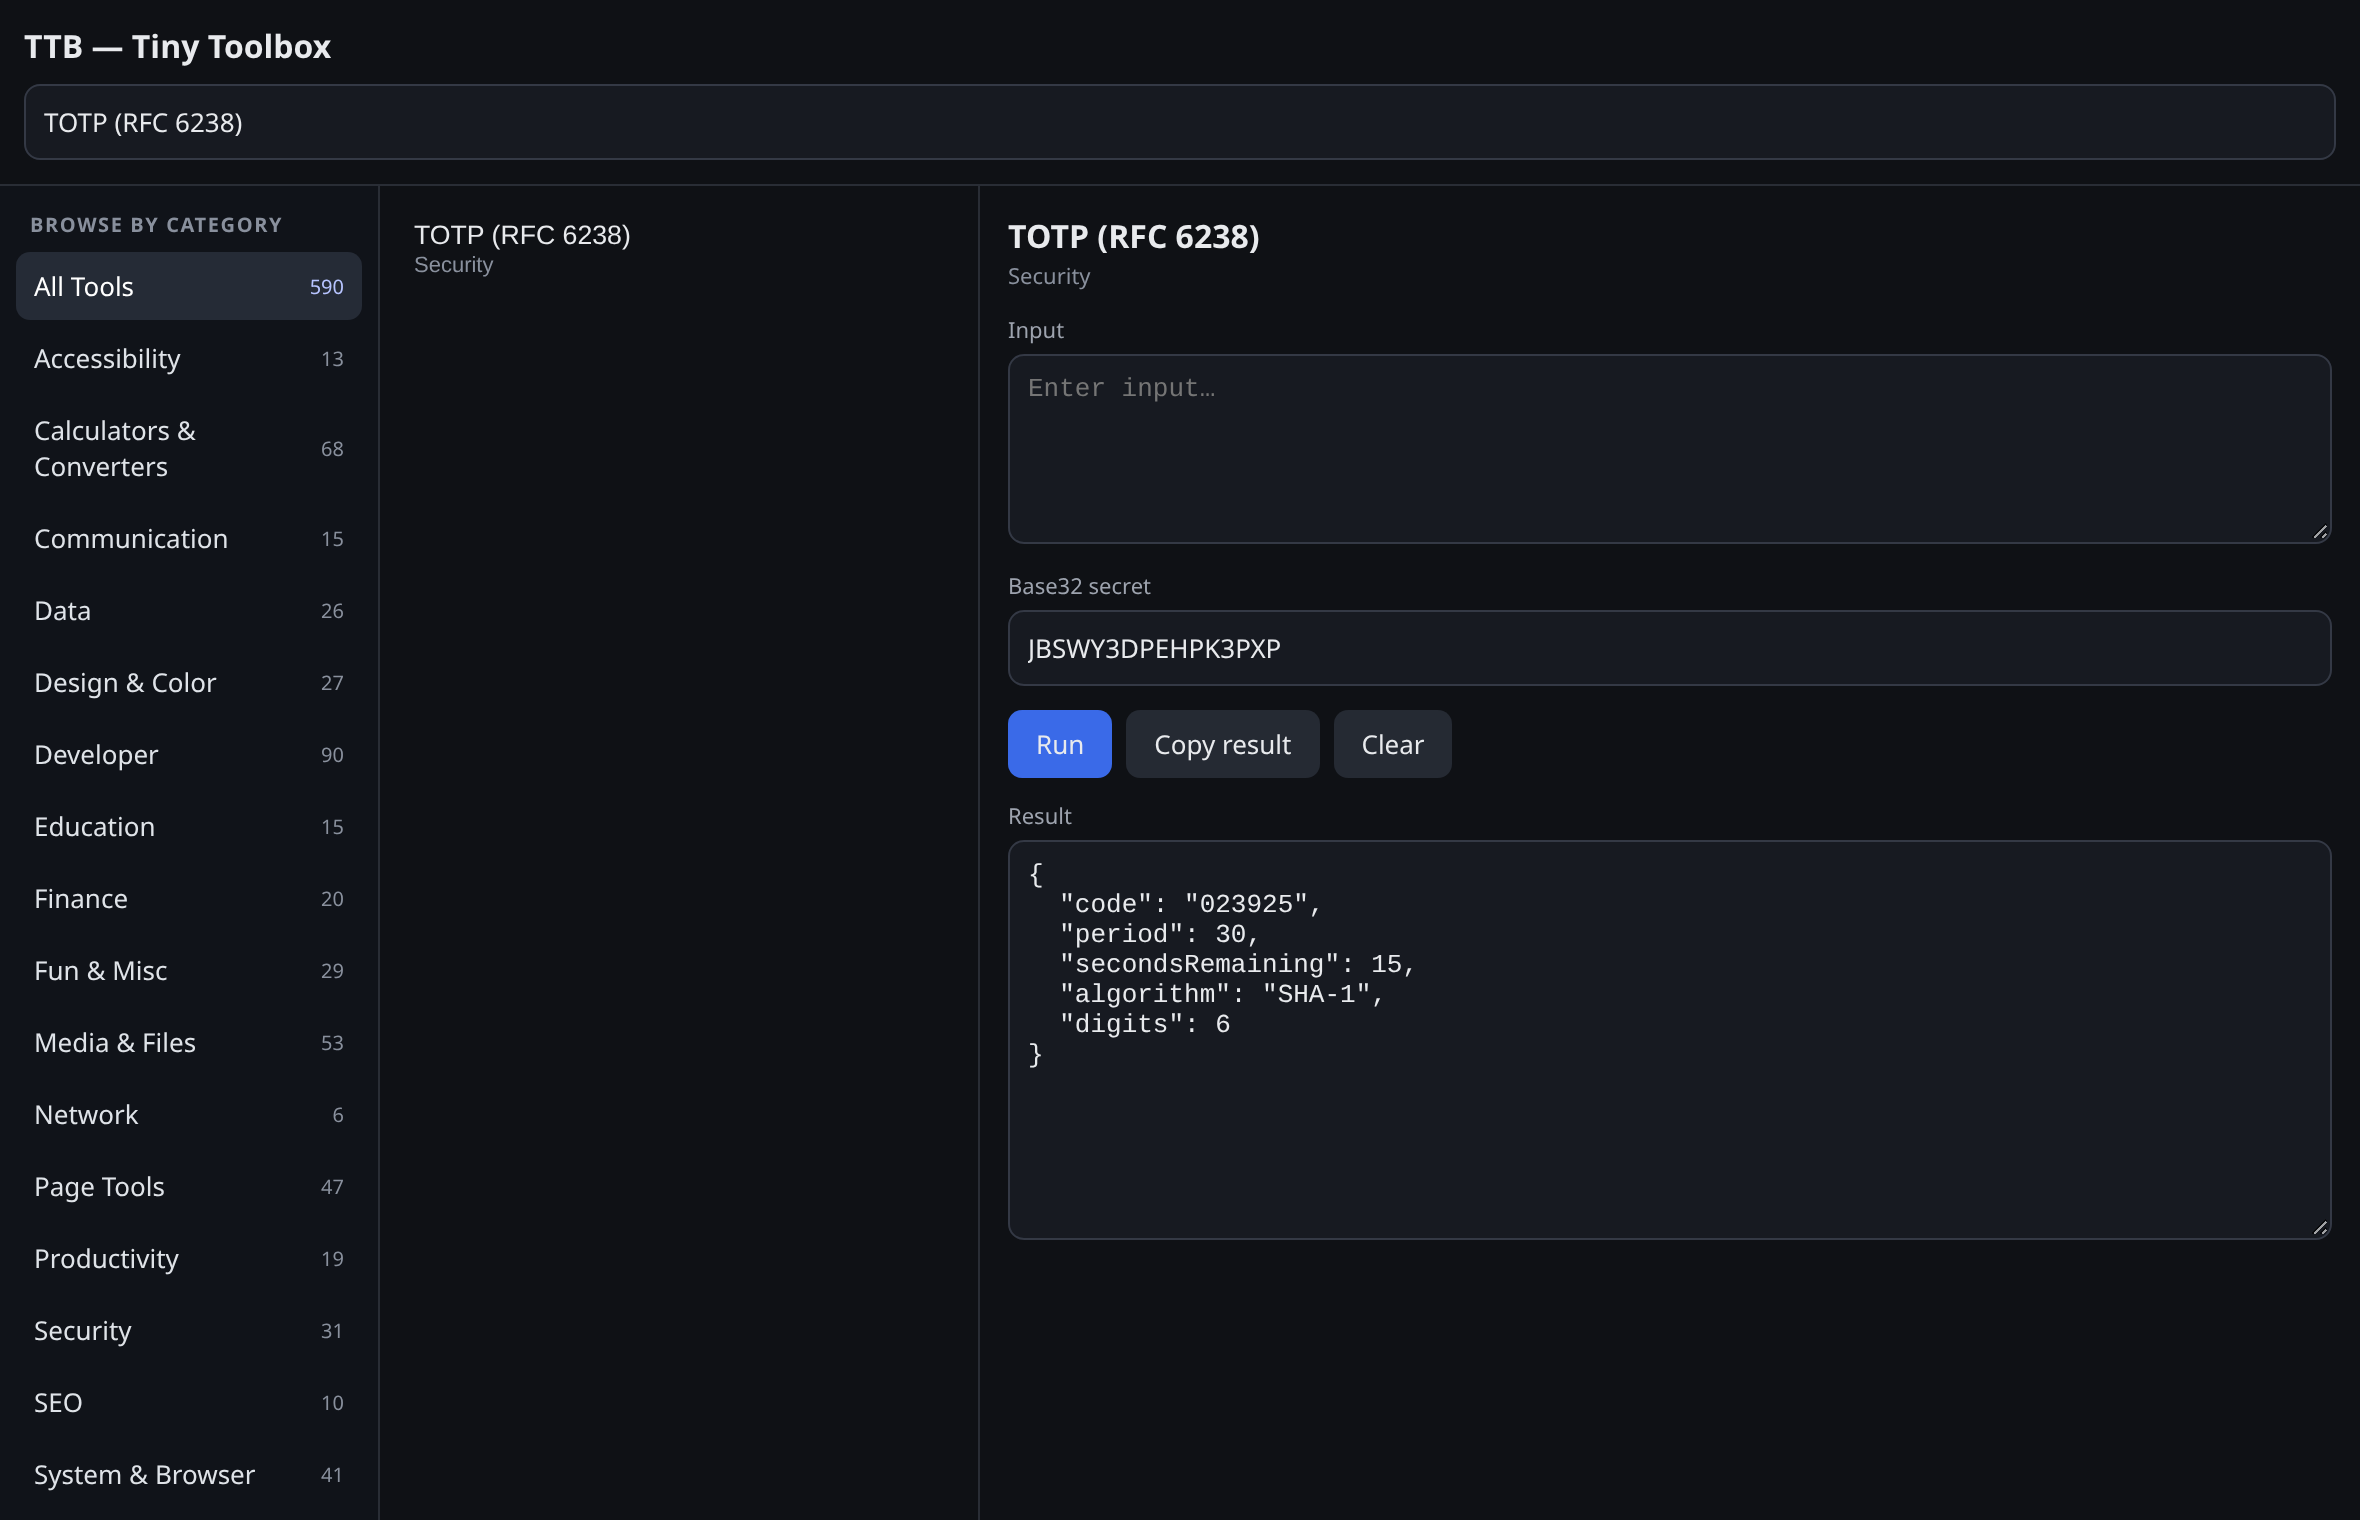Click the Result box resize handle
Image resolution: width=2360 pixels, height=1520 pixels.
point(2320,1228)
